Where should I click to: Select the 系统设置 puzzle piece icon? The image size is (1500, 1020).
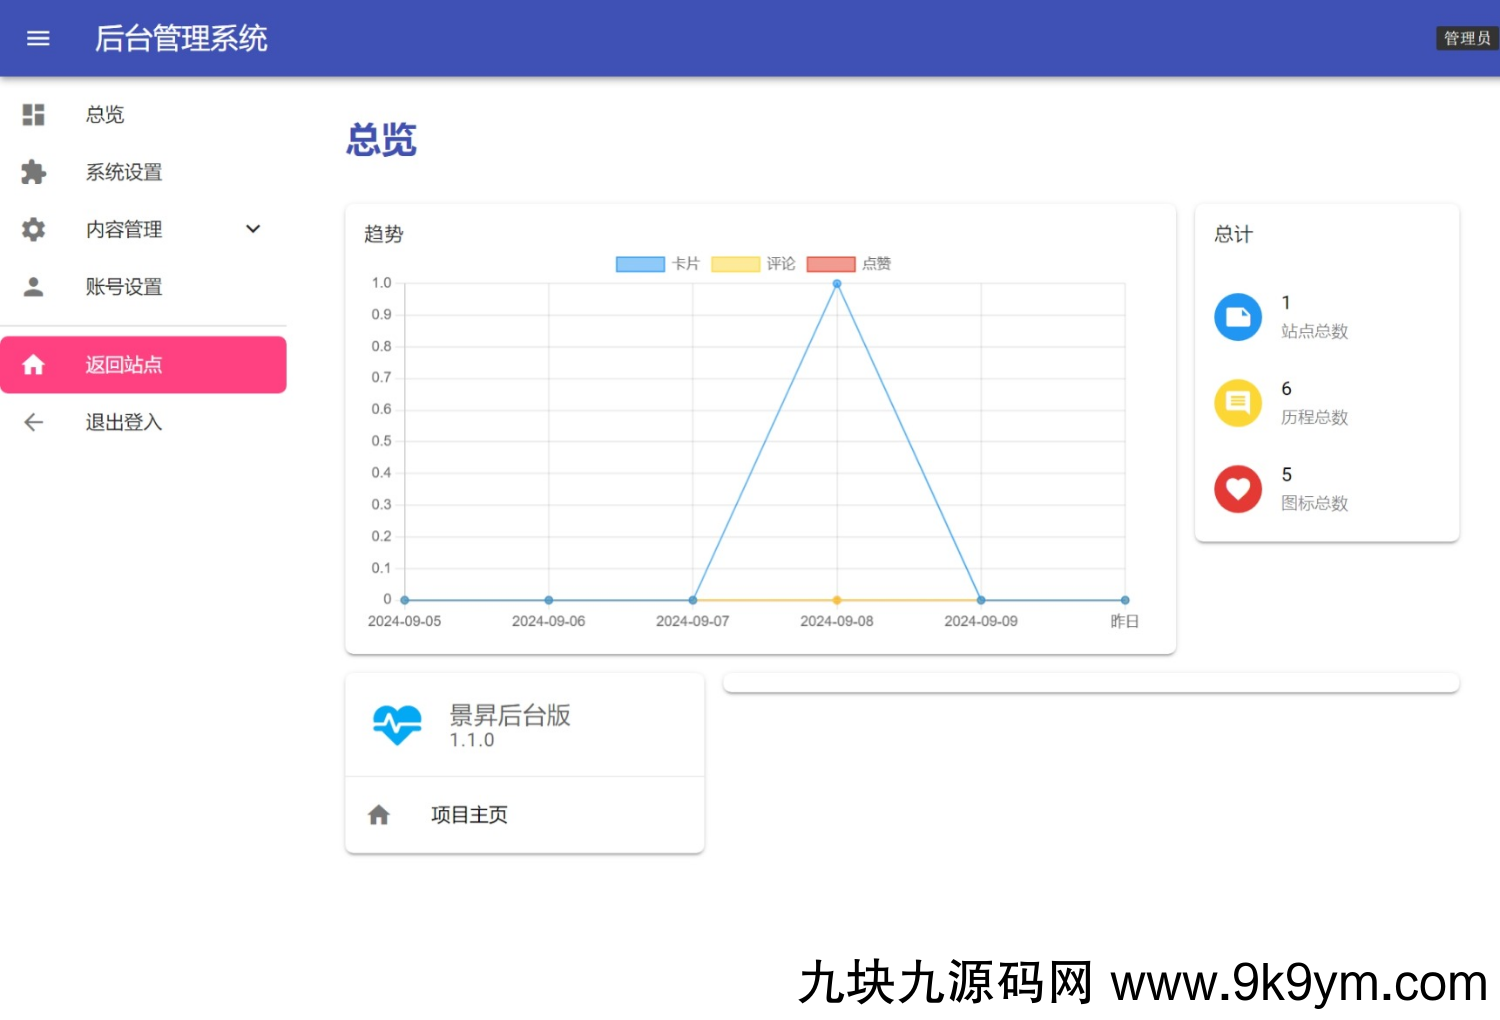[x=33, y=172]
